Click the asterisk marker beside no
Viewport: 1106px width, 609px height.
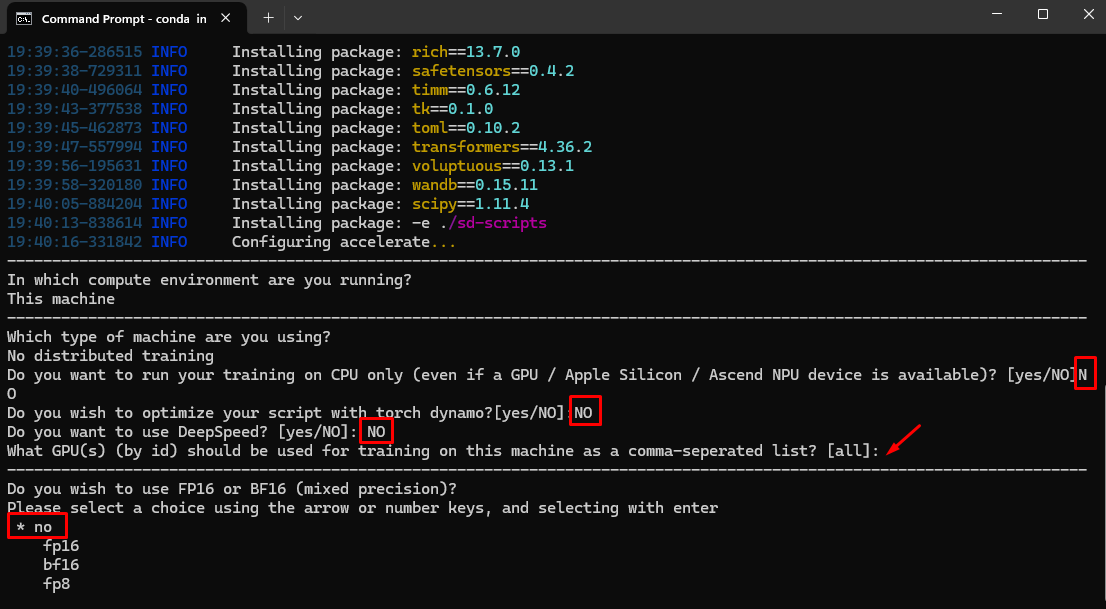(20, 527)
